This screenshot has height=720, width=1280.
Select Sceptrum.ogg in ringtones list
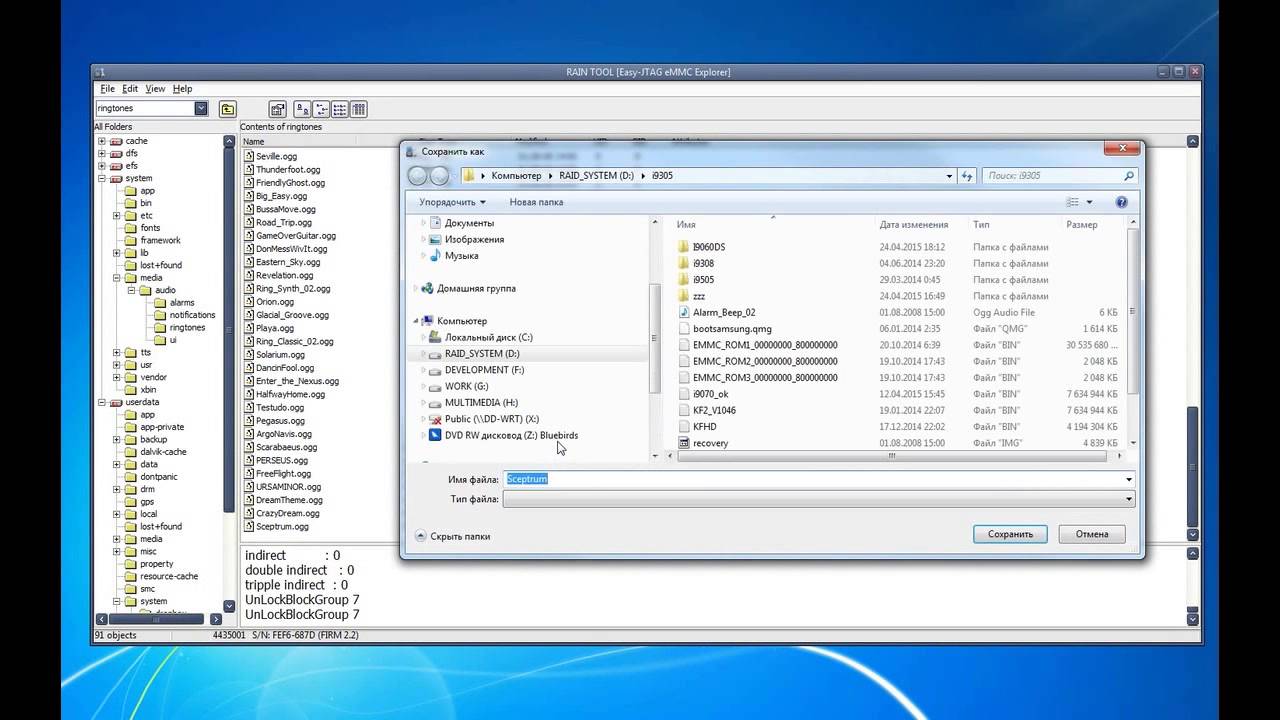pyautogui.click(x=282, y=526)
